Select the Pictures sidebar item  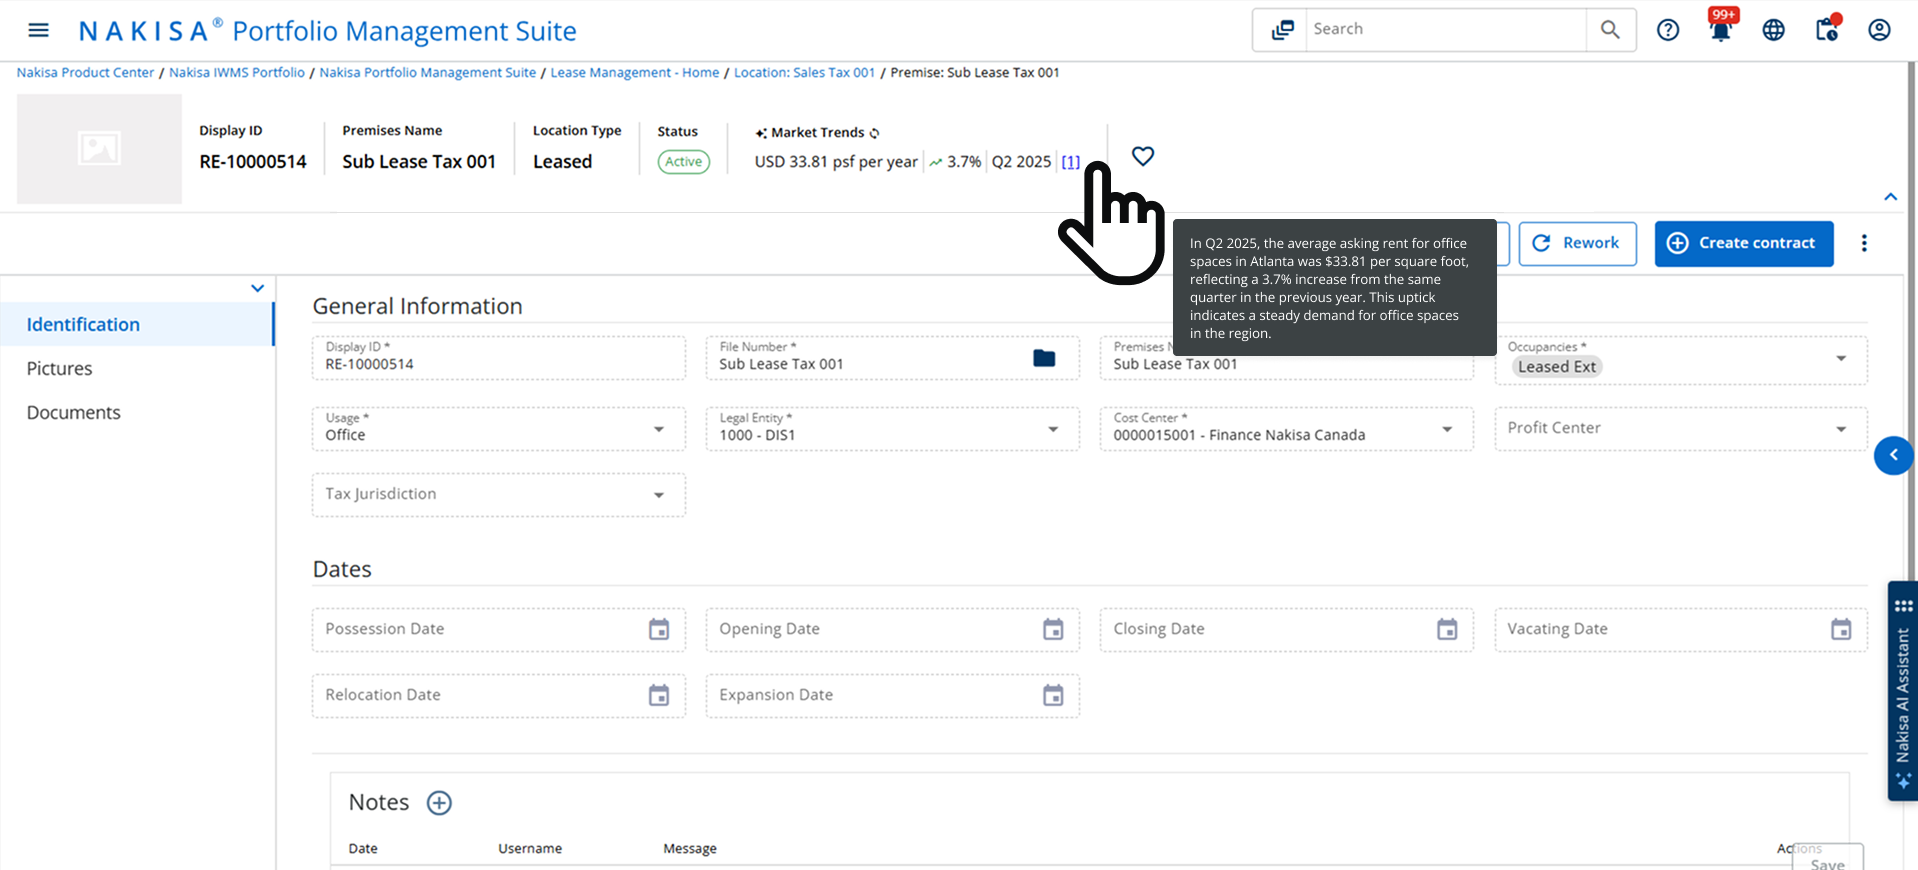59,369
